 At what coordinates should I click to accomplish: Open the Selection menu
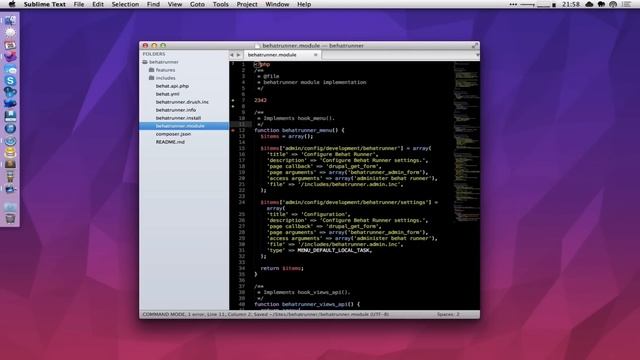125,4
